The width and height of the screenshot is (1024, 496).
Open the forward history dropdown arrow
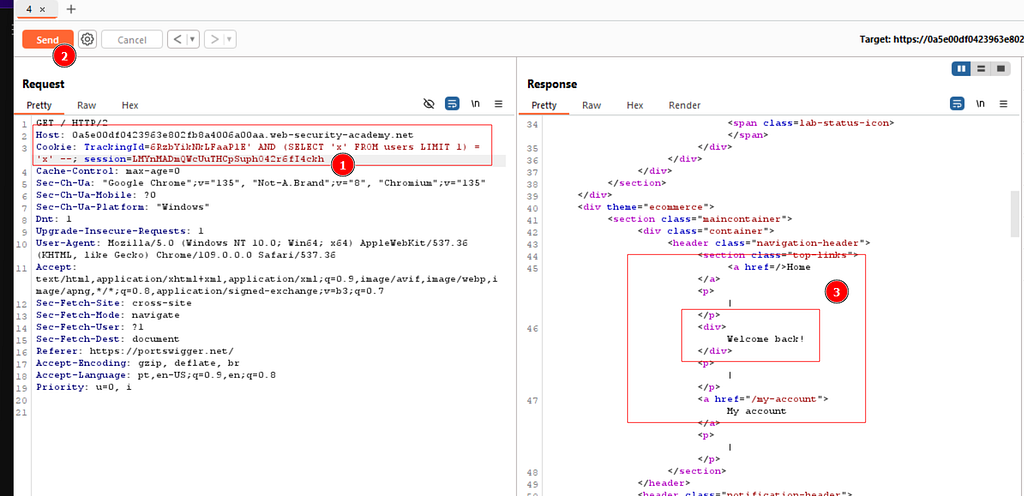click(229, 40)
